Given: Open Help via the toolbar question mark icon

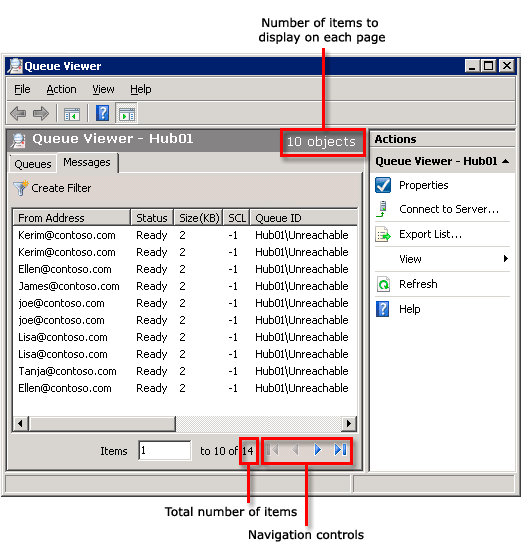Looking at the screenshot, I should pos(102,113).
